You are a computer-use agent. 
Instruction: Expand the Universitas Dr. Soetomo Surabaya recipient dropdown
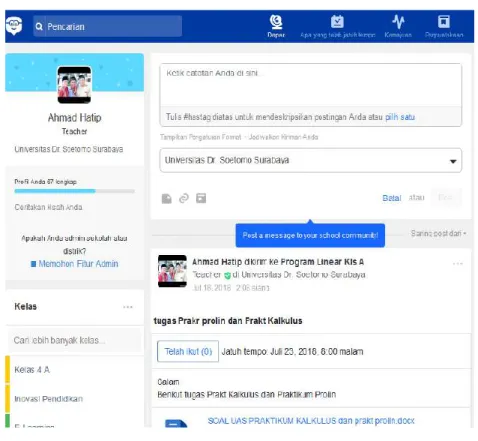[311, 160]
